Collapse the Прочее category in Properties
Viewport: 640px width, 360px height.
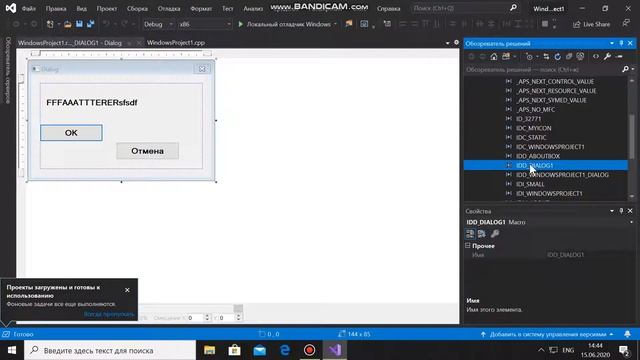[468, 246]
